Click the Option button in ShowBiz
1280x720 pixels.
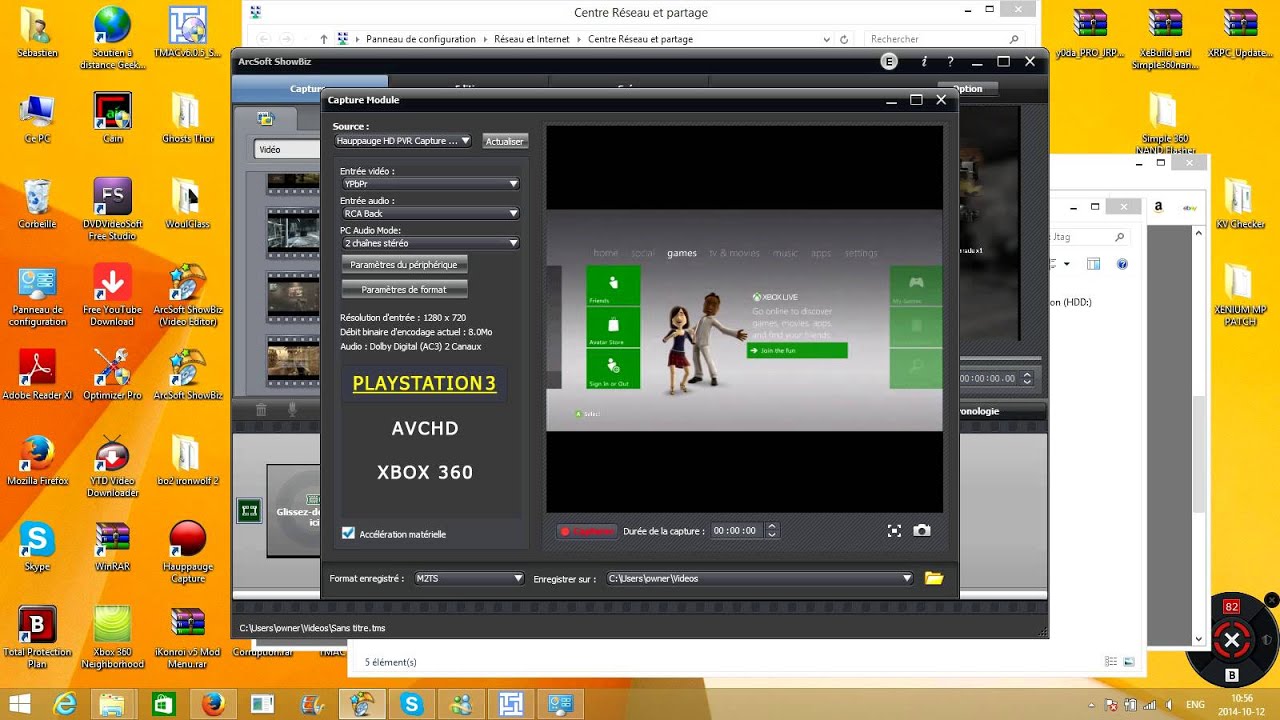(x=967, y=89)
